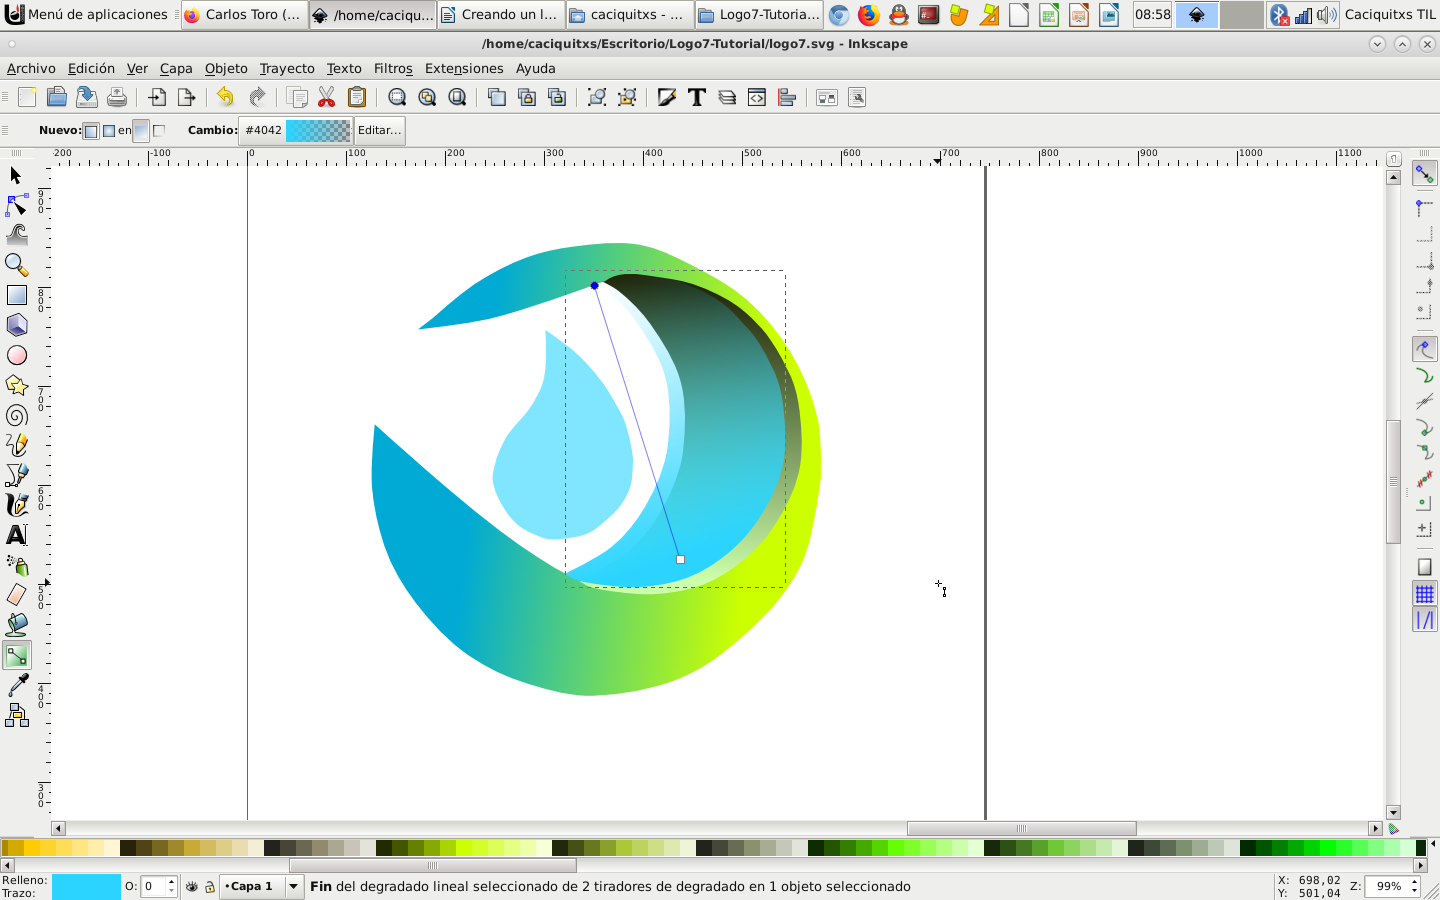
Task: Select the Gradient tool
Action: (x=16, y=655)
